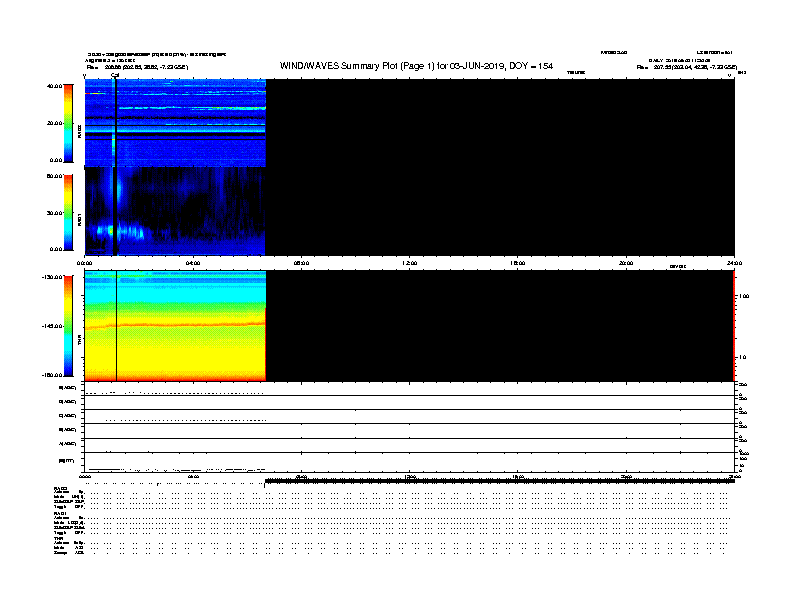Click 12:00 on the upper time axis
The width and height of the screenshot is (792, 612).
(x=410, y=263)
